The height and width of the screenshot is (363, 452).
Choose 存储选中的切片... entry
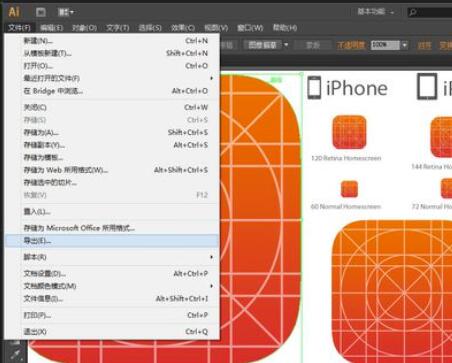coord(112,183)
